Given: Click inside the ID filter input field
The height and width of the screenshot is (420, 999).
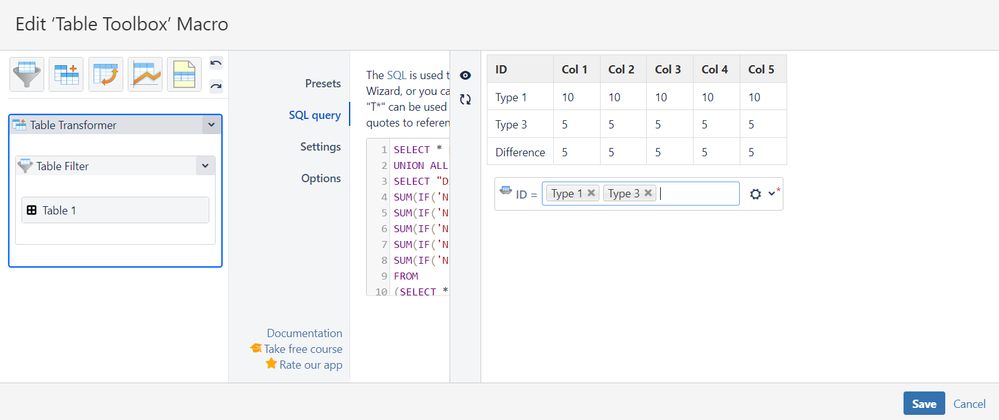Looking at the screenshot, I should click(x=698, y=194).
